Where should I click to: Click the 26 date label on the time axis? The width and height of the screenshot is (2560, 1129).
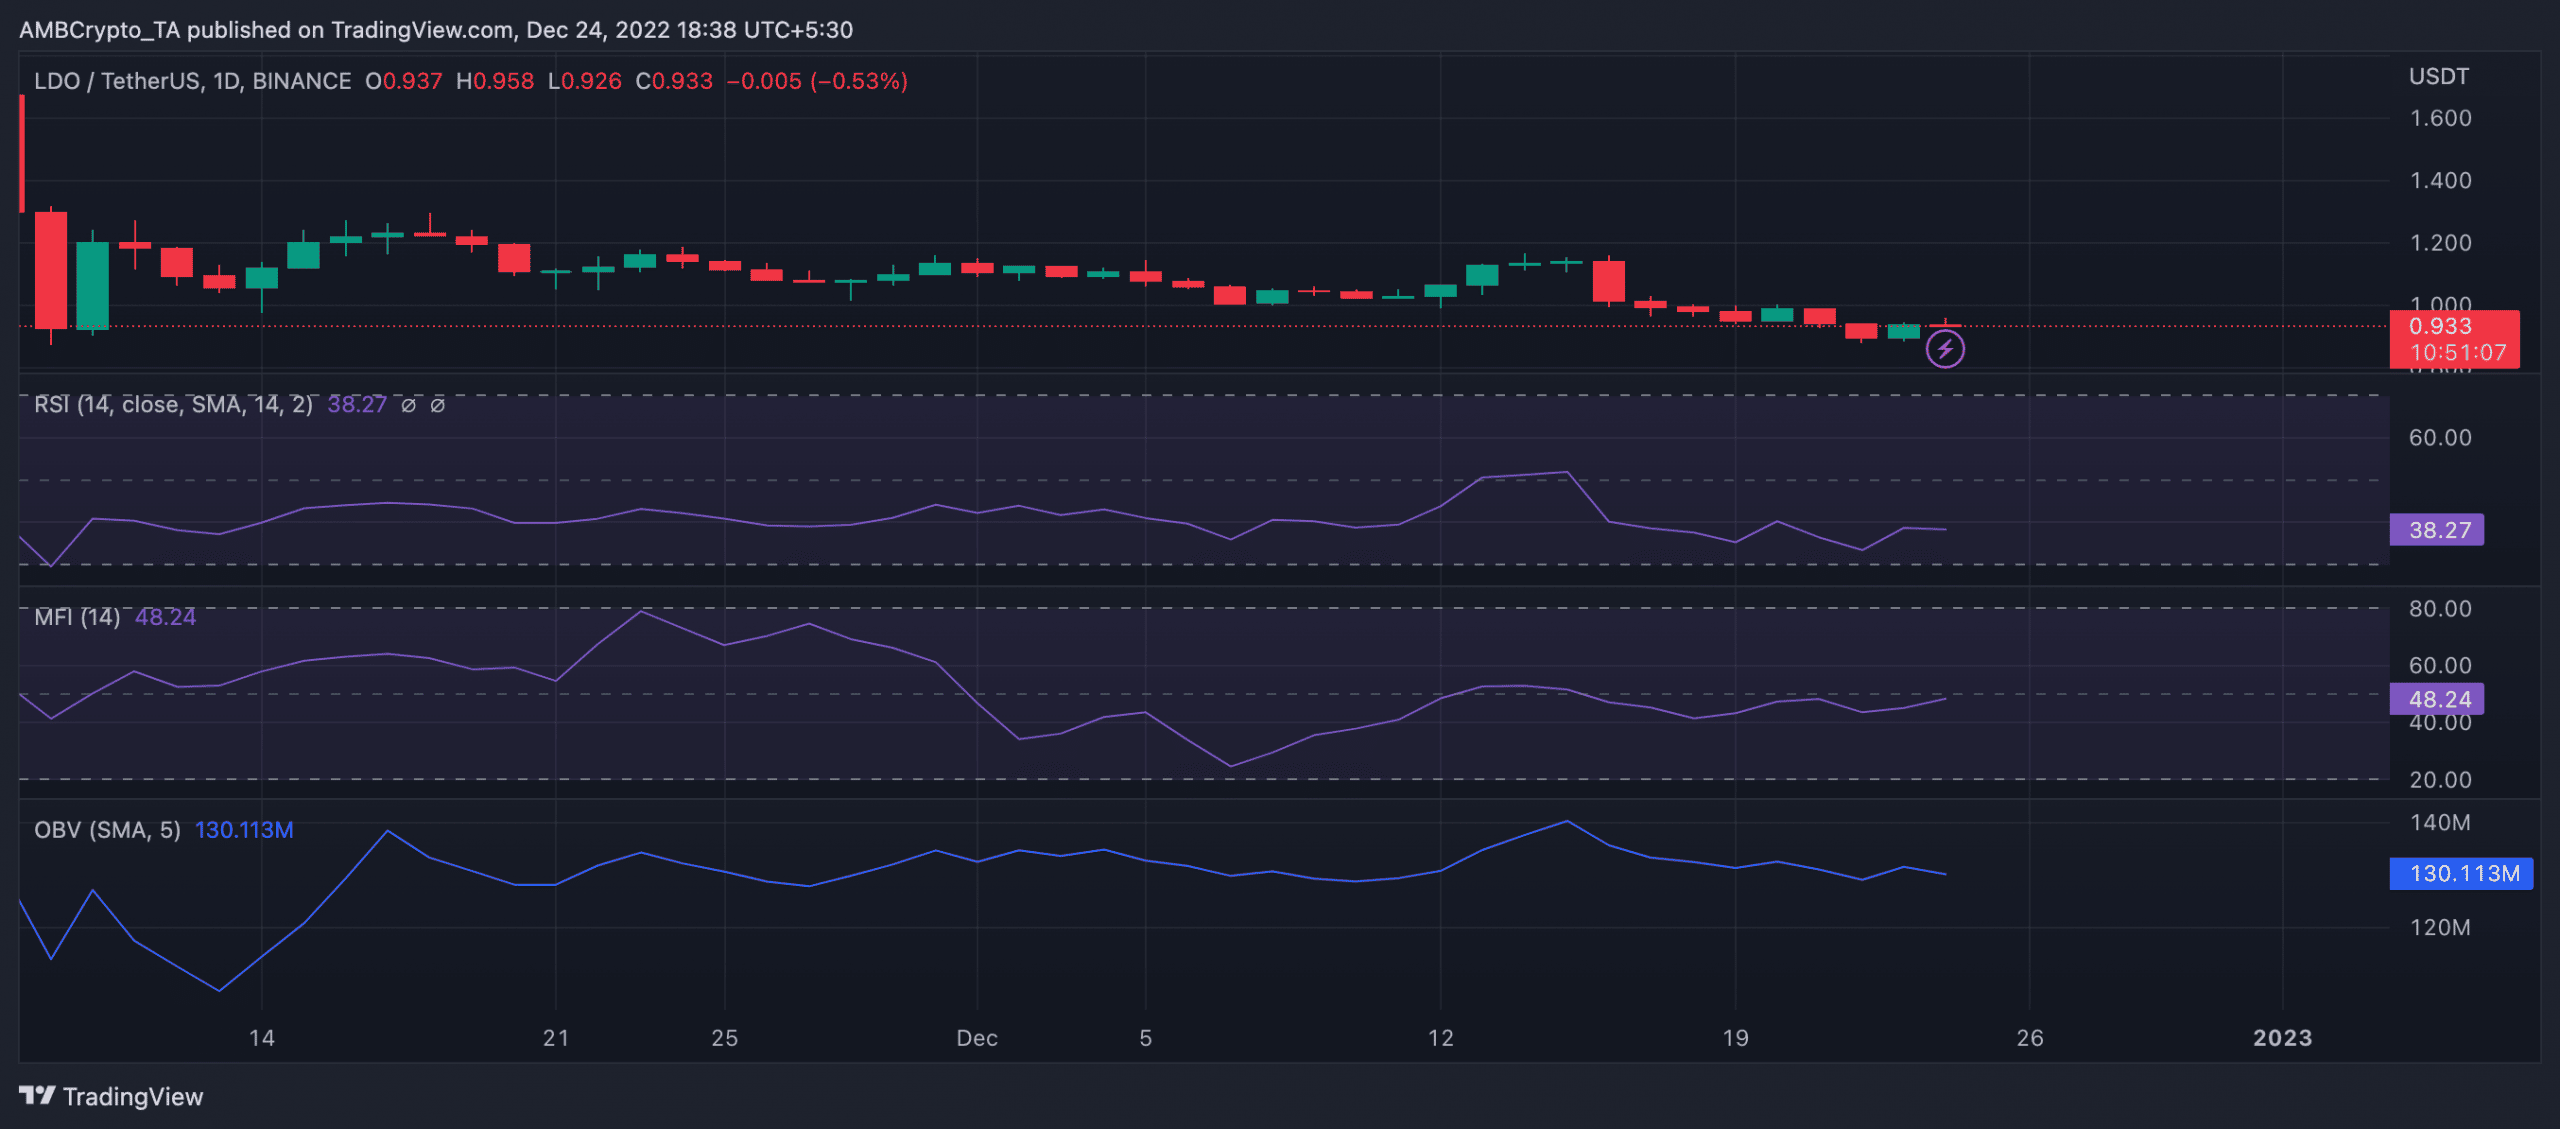pos(2030,1038)
